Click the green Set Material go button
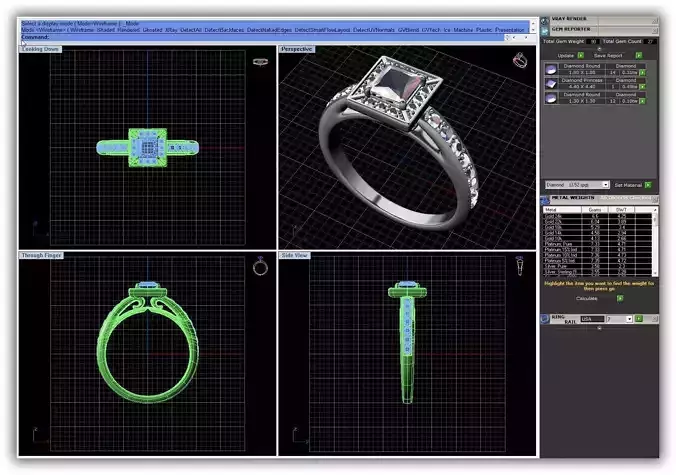676x475 pixels. (x=648, y=185)
